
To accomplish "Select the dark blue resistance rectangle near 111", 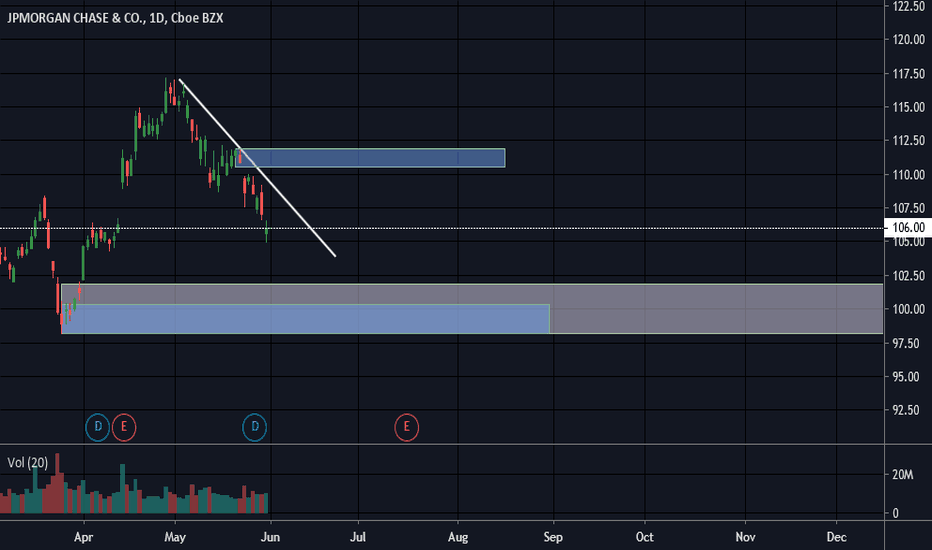I will coord(370,158).
